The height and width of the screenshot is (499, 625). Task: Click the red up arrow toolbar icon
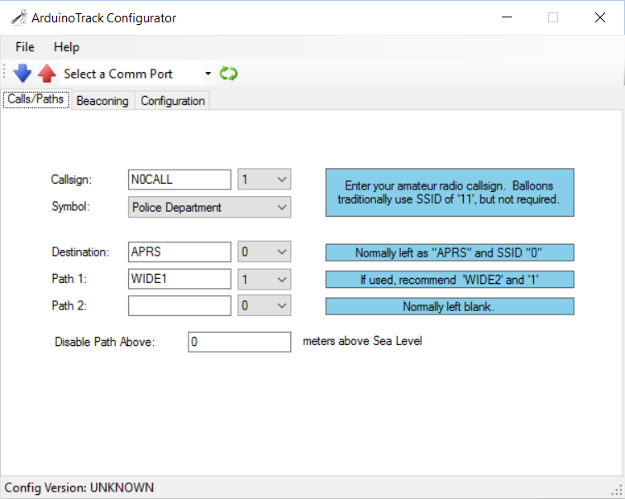(47, 73)
